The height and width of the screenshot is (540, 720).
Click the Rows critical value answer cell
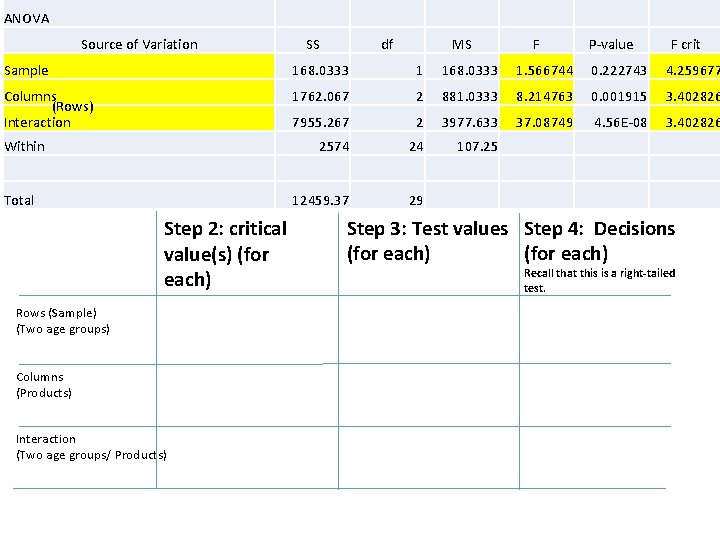click(248, 330)
